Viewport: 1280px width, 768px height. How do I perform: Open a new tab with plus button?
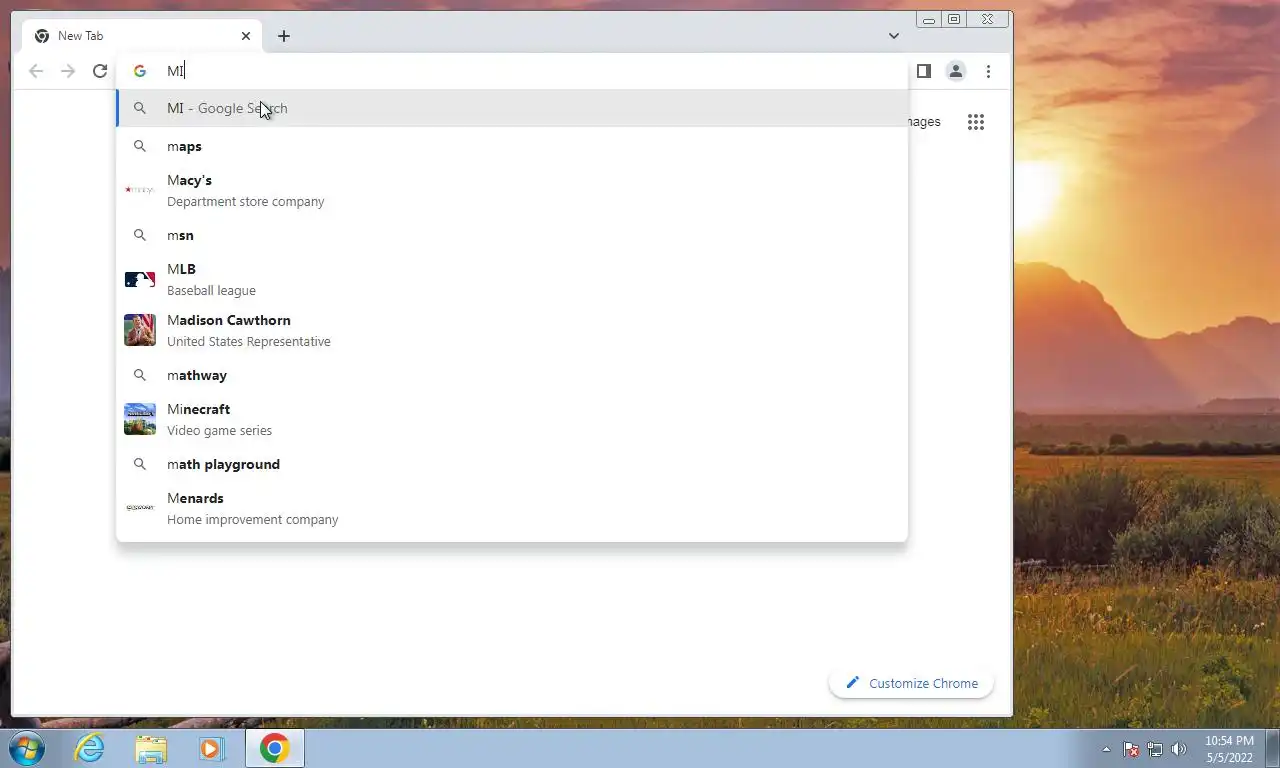click(x=284, y=36)
